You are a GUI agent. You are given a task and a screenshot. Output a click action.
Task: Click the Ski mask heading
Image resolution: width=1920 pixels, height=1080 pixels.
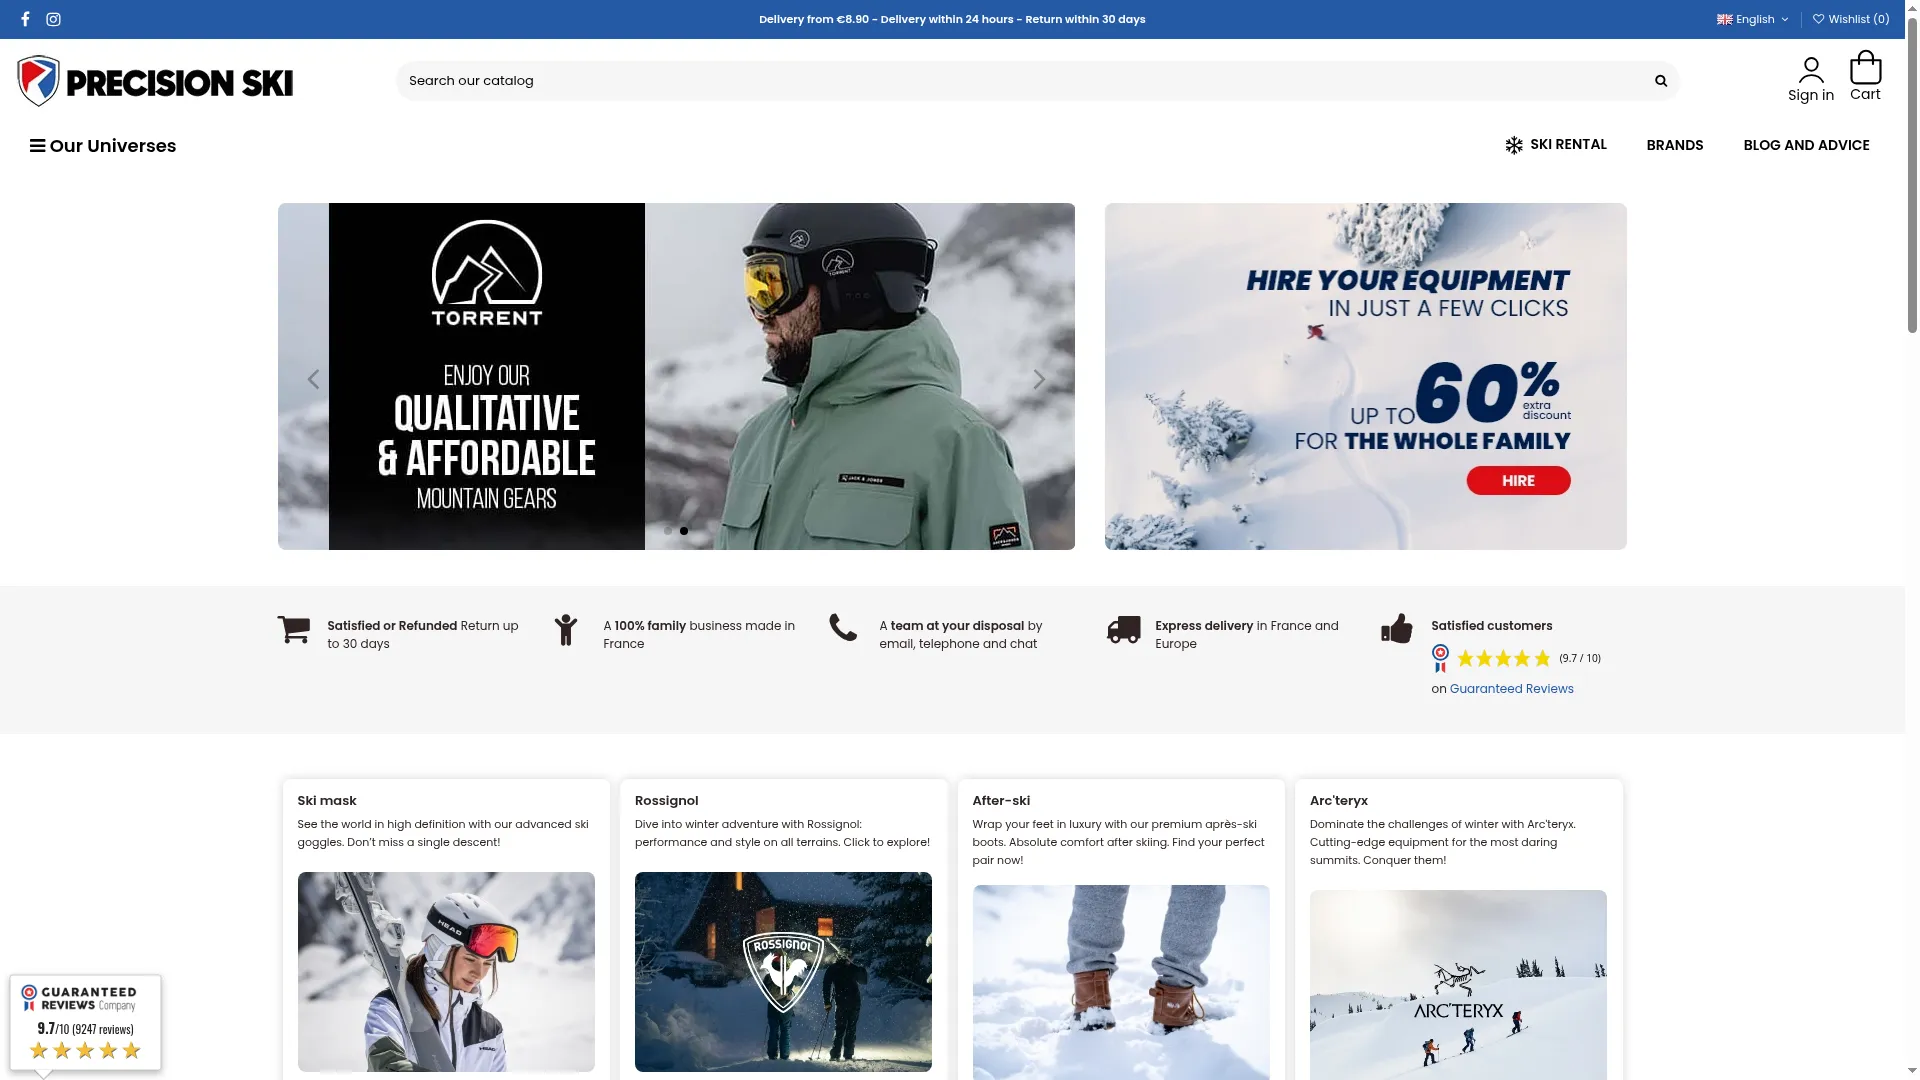pyautogui.click(x=327, y=801)
